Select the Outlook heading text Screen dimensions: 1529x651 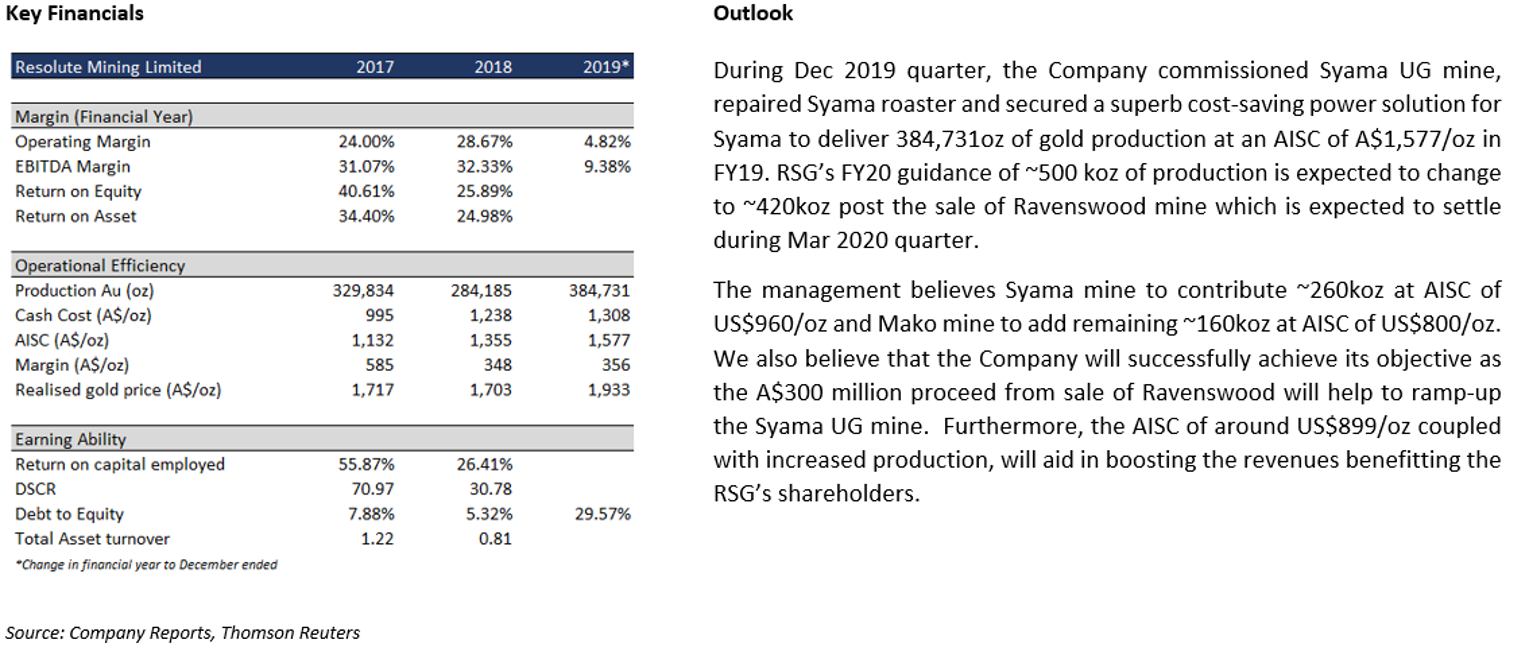tap(753, 14)
